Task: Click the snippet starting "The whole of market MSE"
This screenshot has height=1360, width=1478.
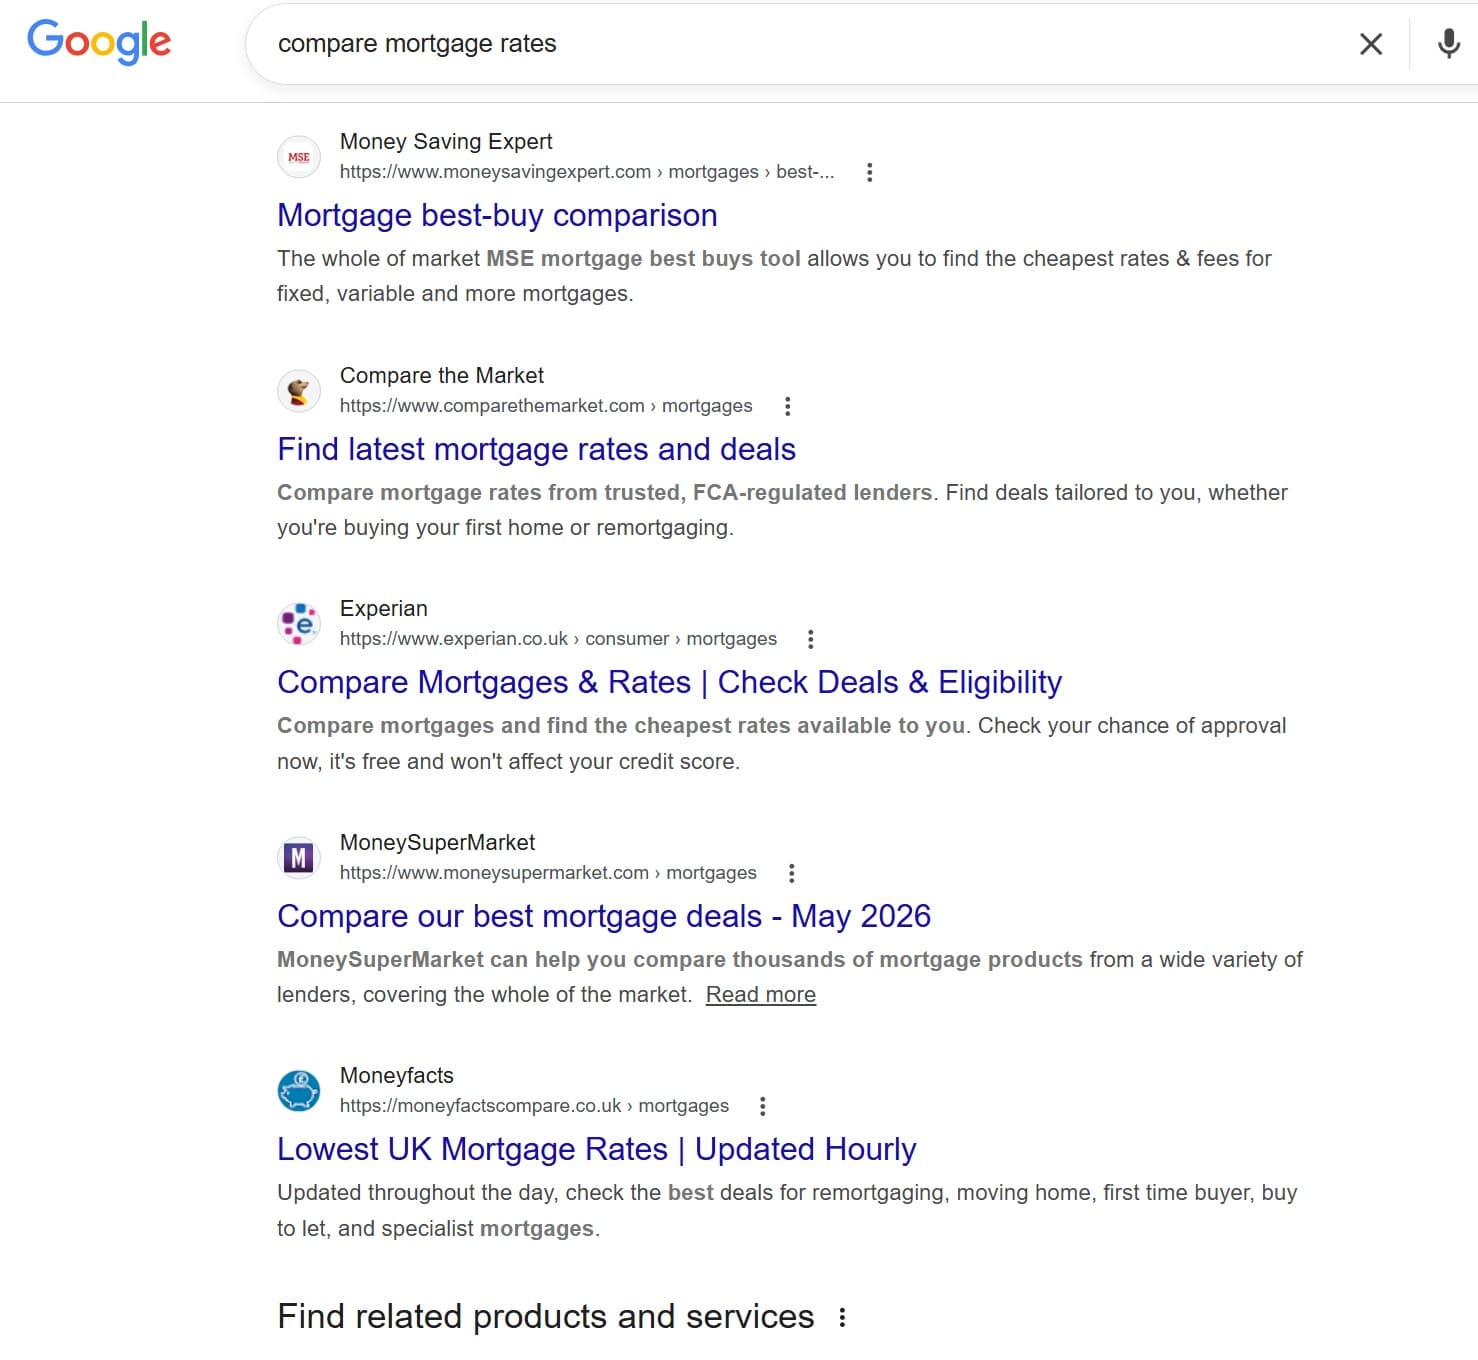Action: 774,276
